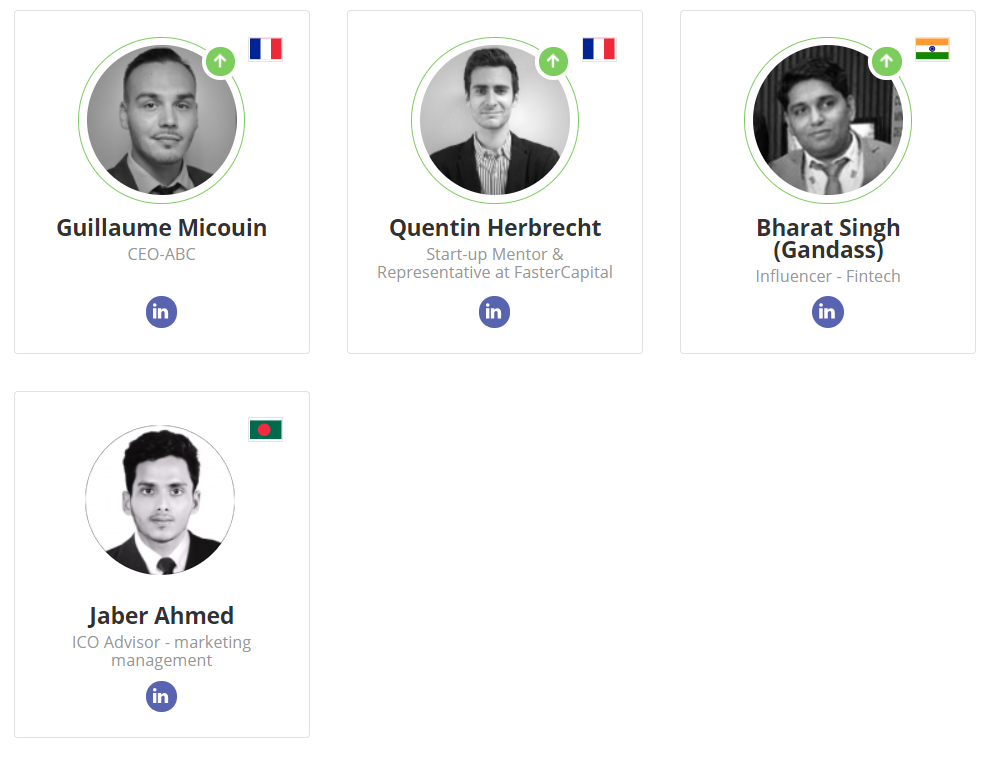Click the name Guillaume Micouin

(161, 228)
